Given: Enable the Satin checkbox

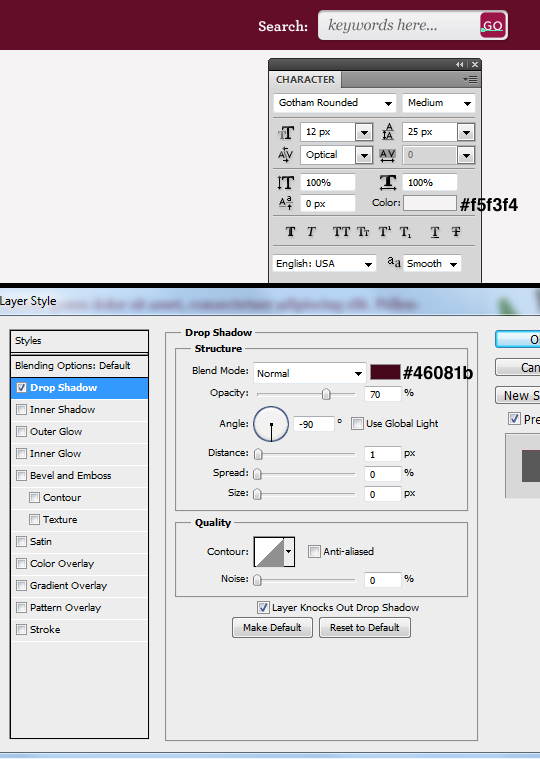Looking at the screenshot, I should tap(21, 541).
